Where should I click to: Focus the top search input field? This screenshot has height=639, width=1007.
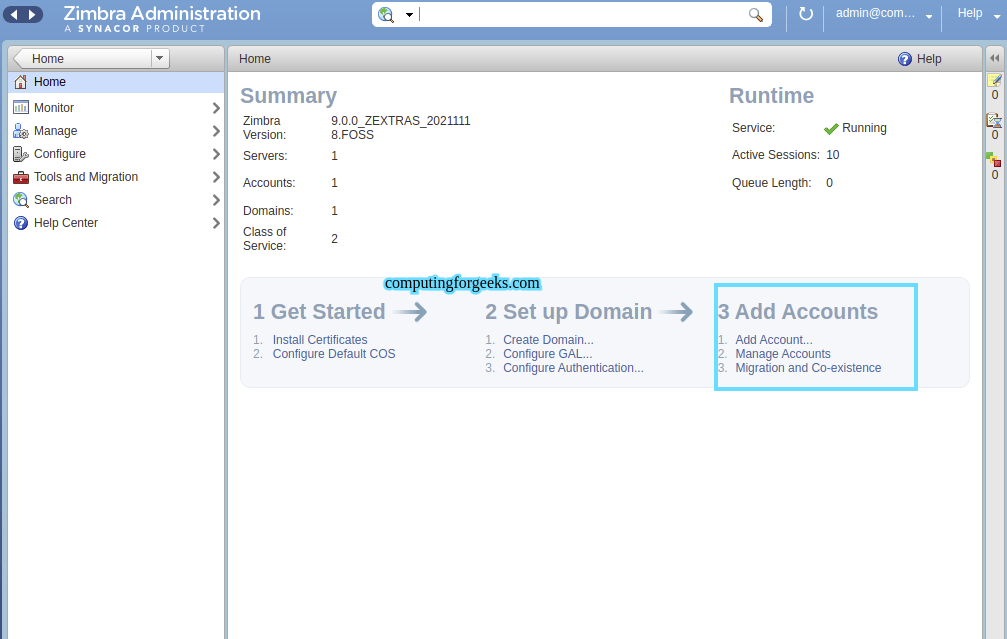tap(581, 15)
